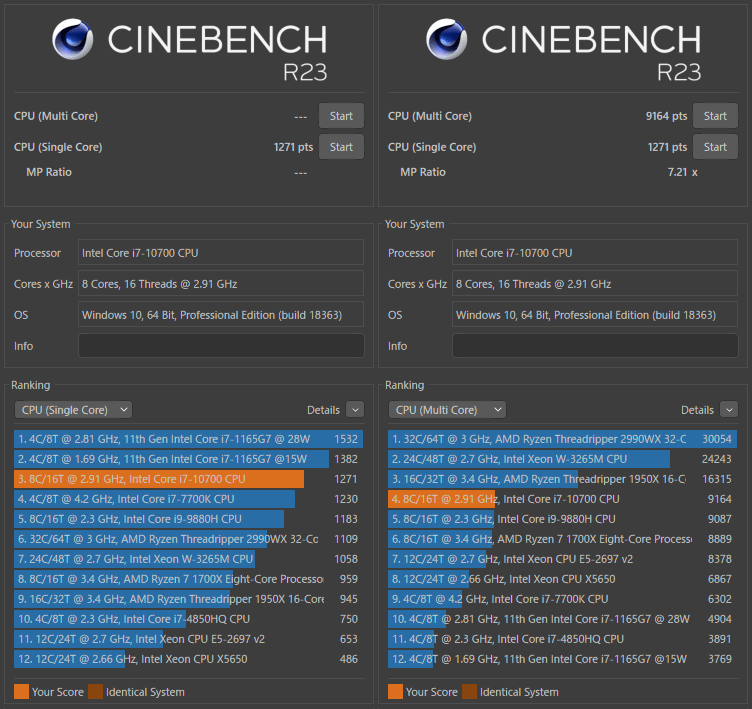Select single-core Xeon E5-2697 v2 row scoring 653
Screen dimensions: 752x709
click(x=188, y=639)
